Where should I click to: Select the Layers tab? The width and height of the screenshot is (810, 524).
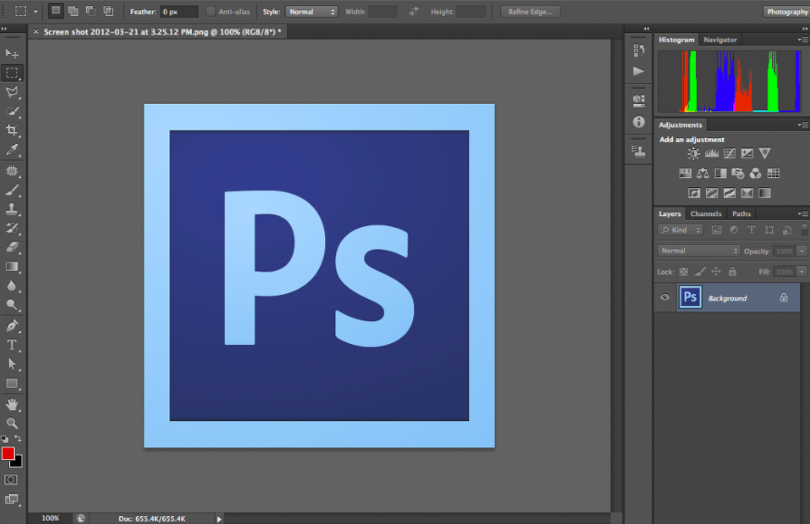669,214
